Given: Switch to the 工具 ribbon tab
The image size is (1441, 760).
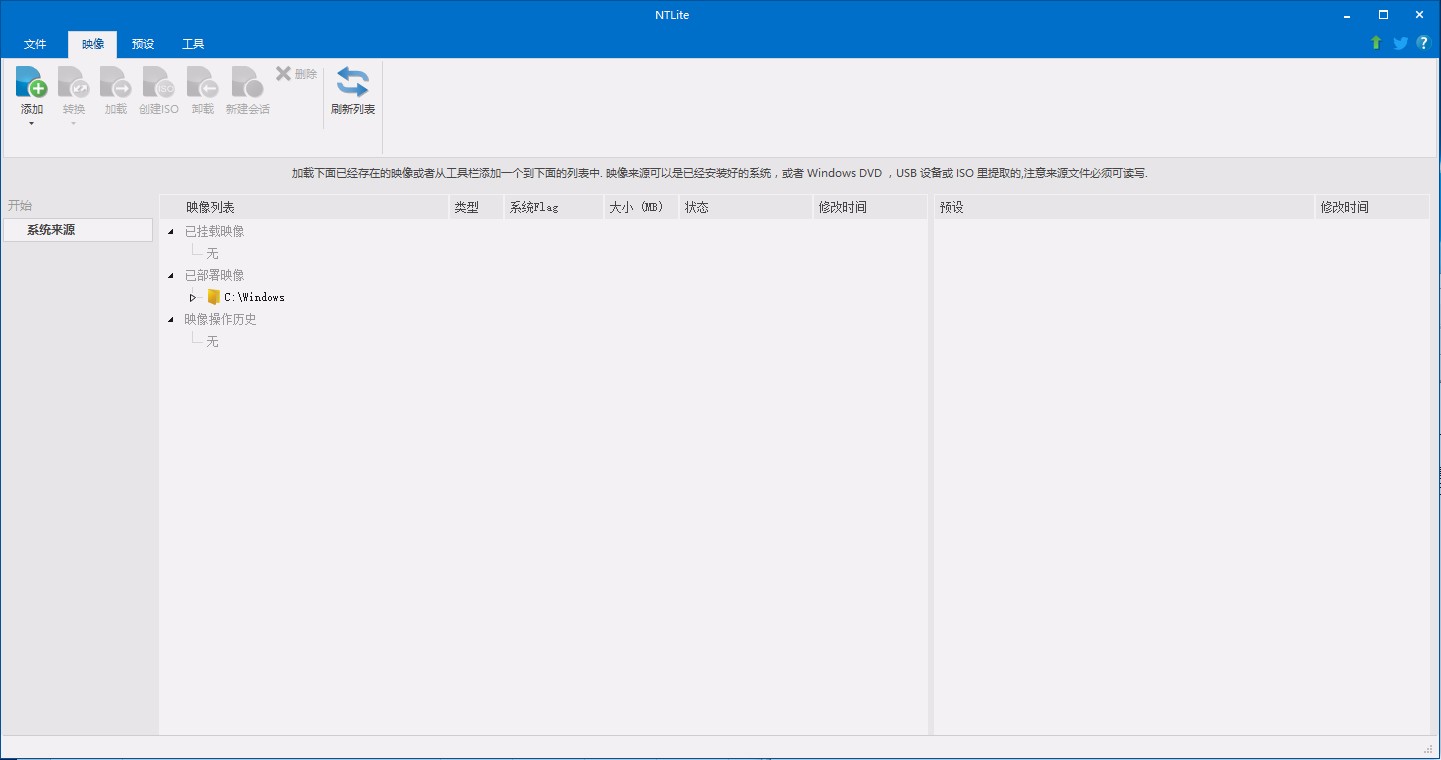Looking at the screenshot, I should (x=193, y=44).
